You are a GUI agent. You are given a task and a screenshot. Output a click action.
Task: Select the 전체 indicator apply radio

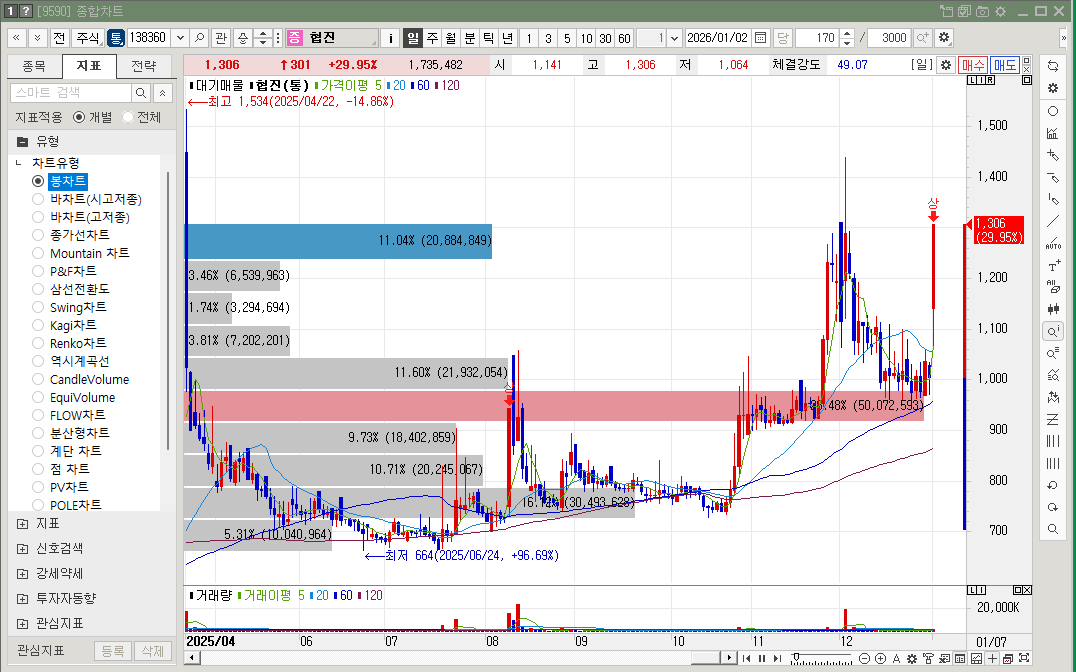128,117
